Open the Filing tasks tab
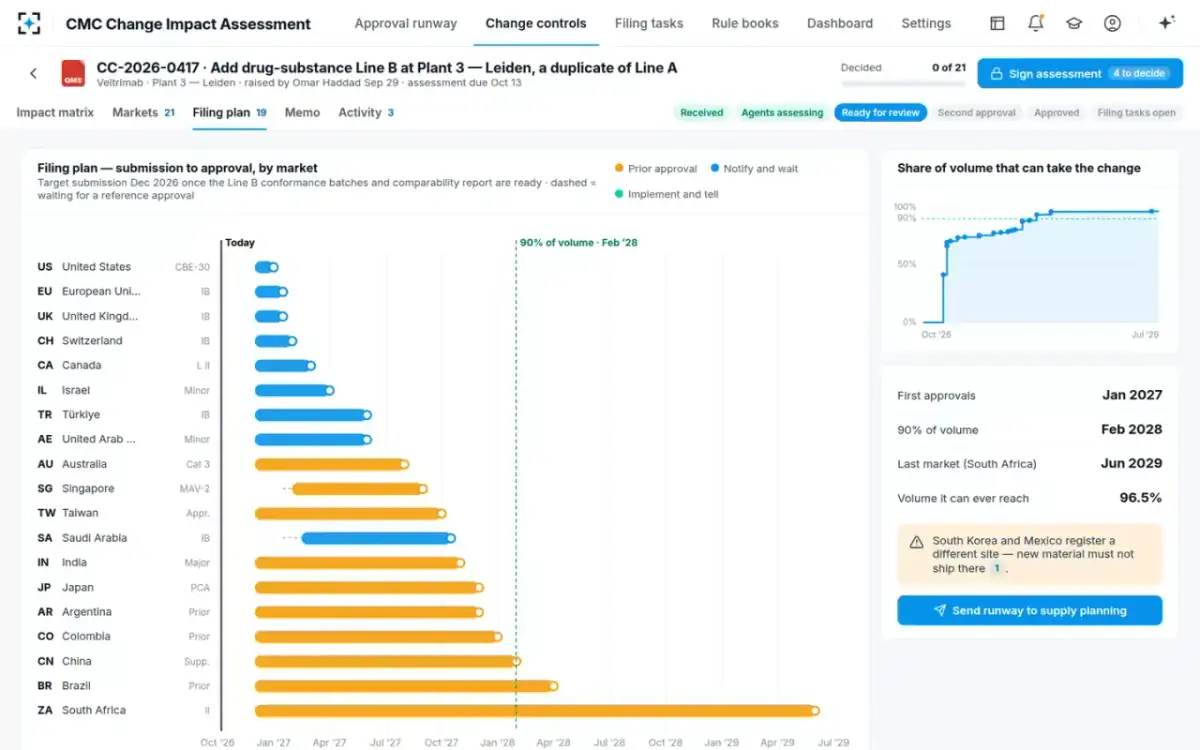The height and width of the screenshot is (750, 1200). point(649,23)
